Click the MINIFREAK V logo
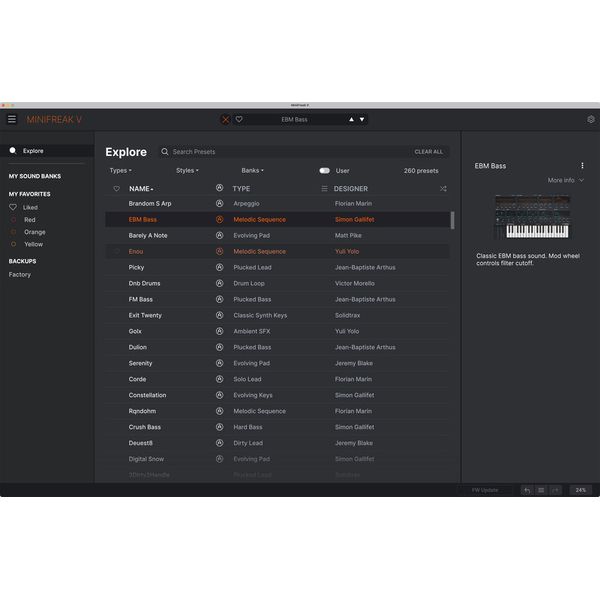Image resolution: width=600 pixels, height=600 pixels. [54, 120]
